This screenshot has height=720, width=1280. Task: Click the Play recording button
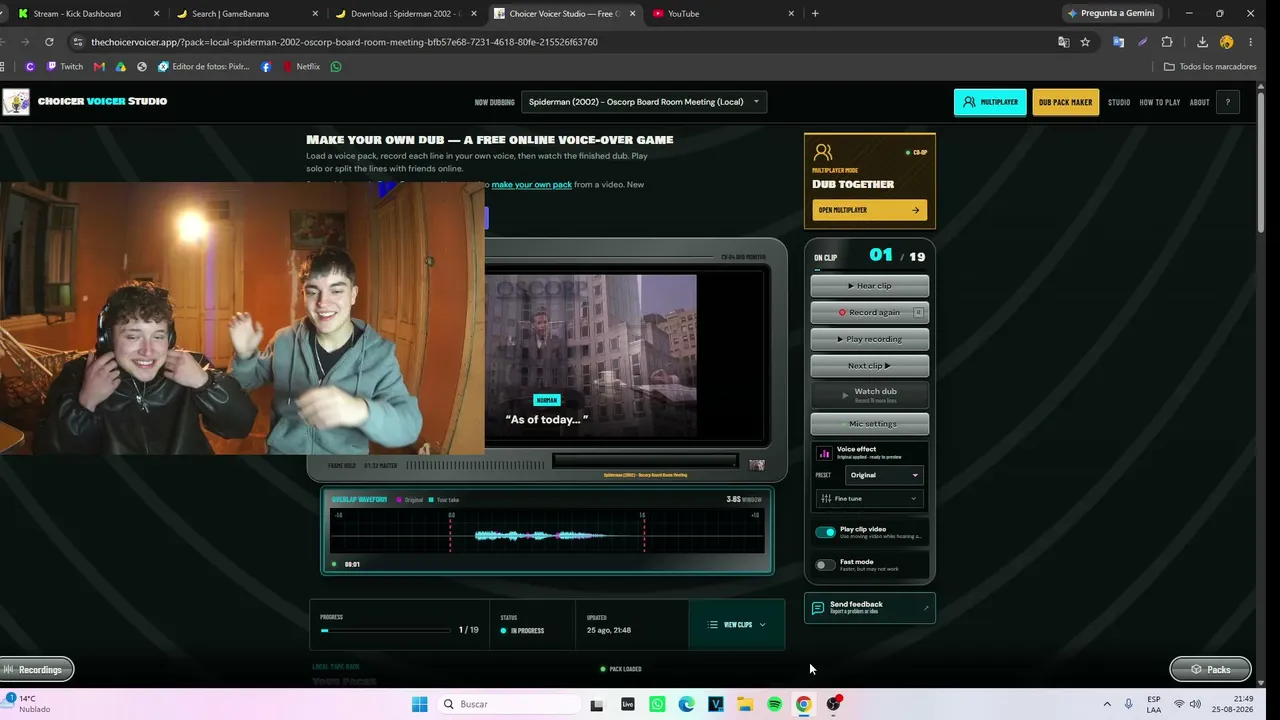tap(869, 339)
